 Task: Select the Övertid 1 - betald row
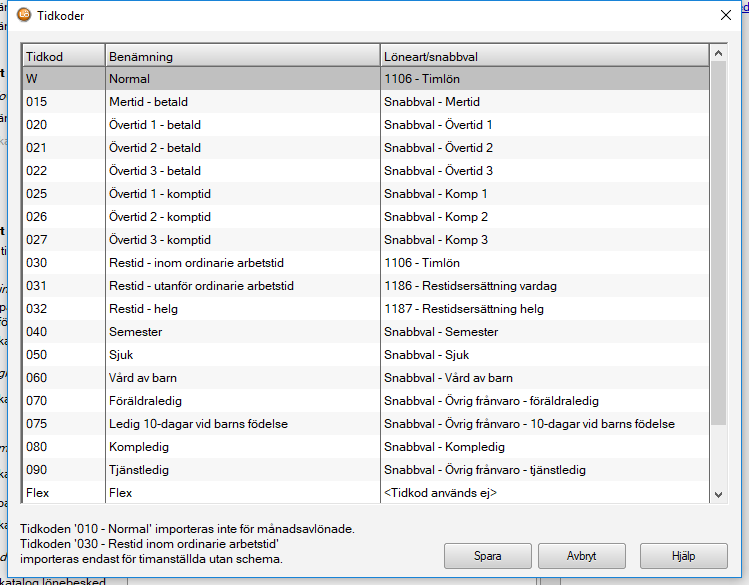241,125
